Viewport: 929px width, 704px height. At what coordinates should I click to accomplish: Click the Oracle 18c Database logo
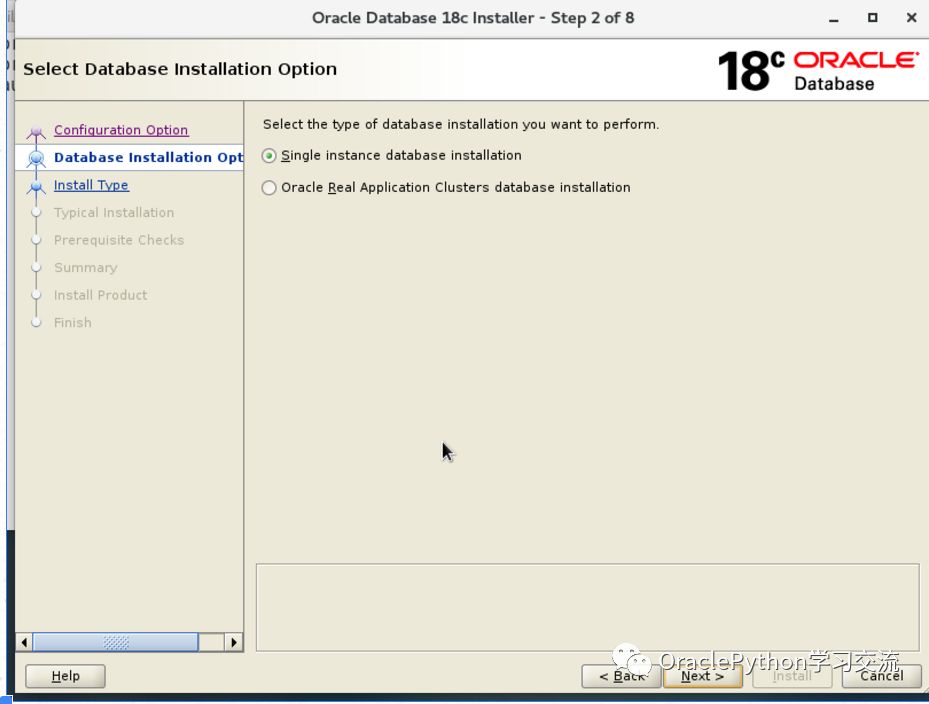818,71
